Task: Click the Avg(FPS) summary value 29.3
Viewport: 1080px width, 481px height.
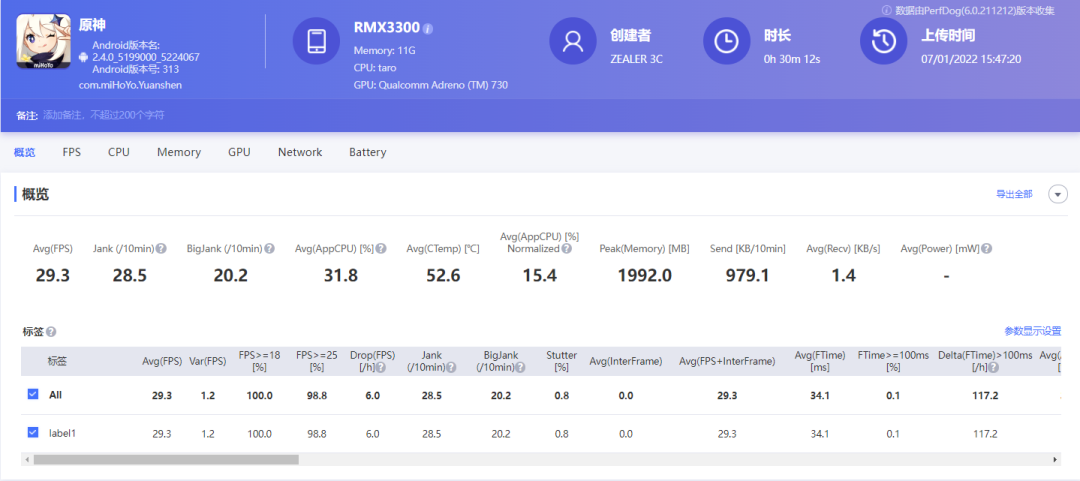Action: pos(53,276)
